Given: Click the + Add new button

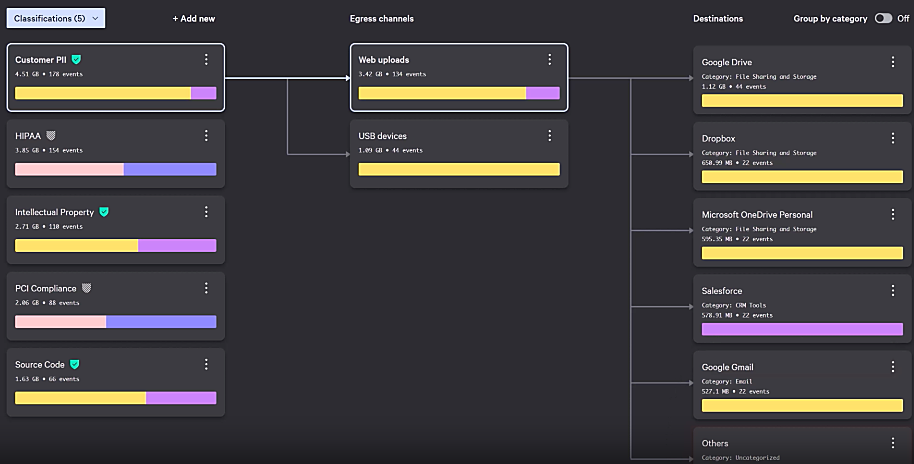Looking at the screenshot, I should (193, 19).
